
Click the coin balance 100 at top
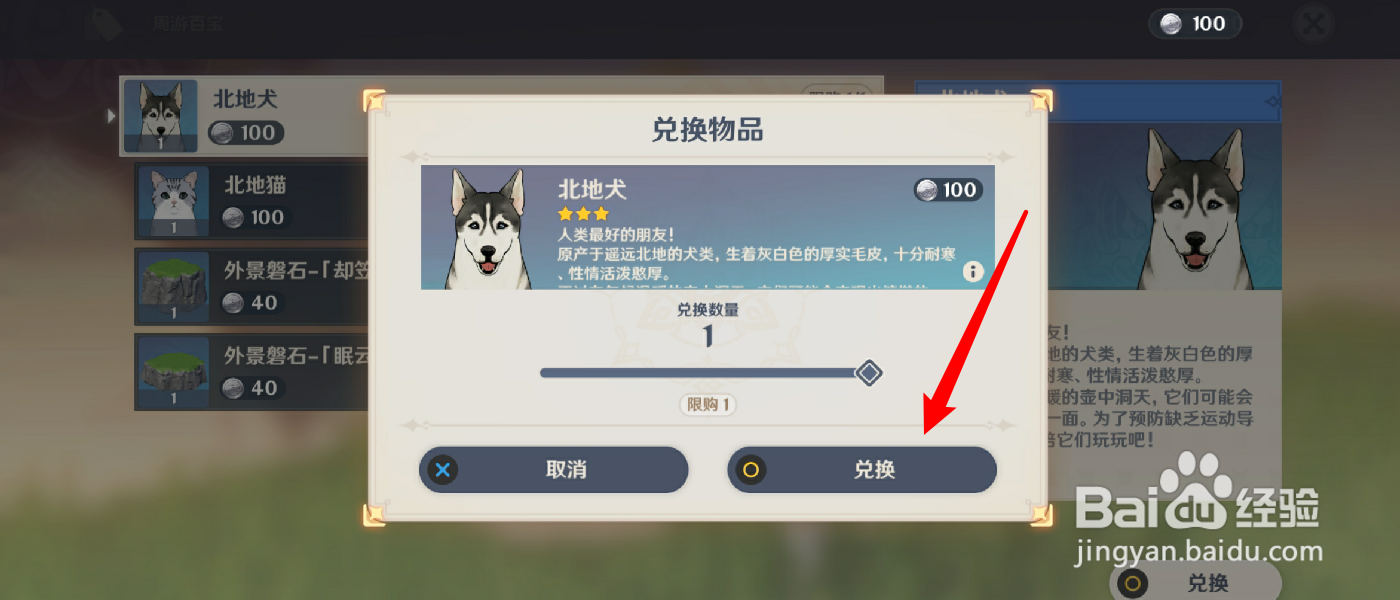pos(1194,24)
